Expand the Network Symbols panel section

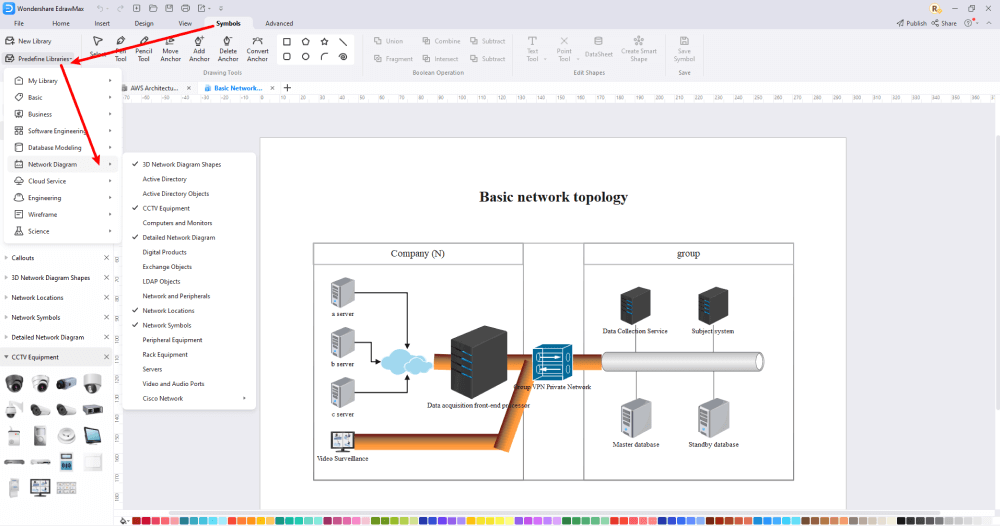tap(6, 318)
